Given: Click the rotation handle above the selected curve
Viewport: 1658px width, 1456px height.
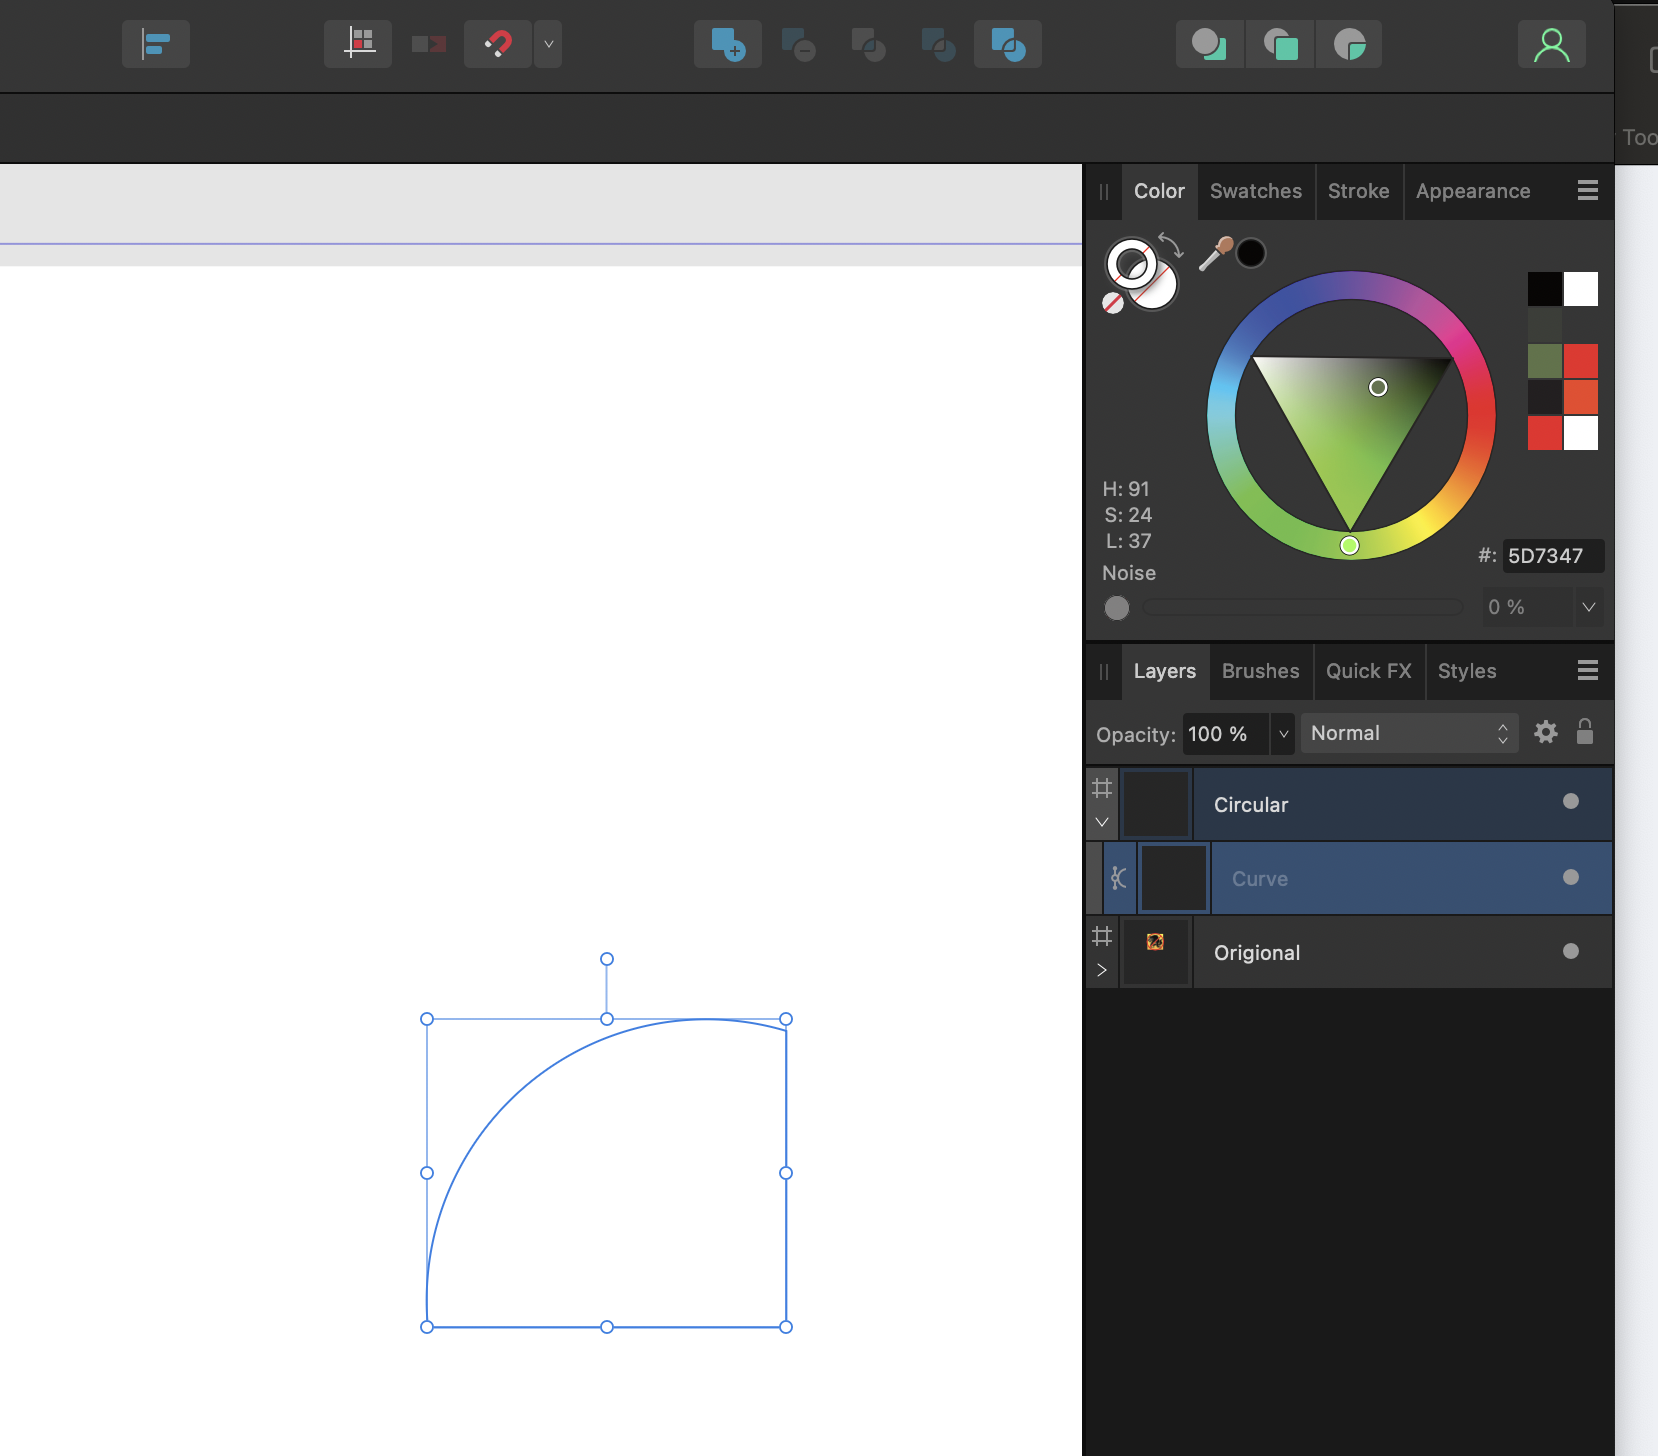Looking at the screenshot, I should coord(607,959).
